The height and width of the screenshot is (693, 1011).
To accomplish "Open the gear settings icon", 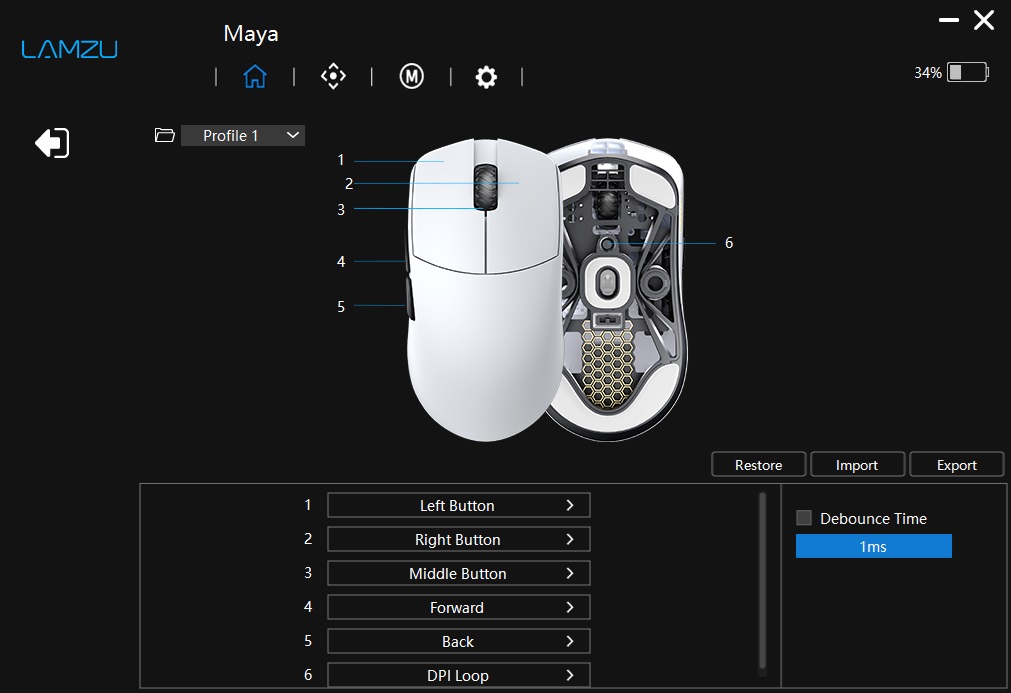I will (486, 77).
